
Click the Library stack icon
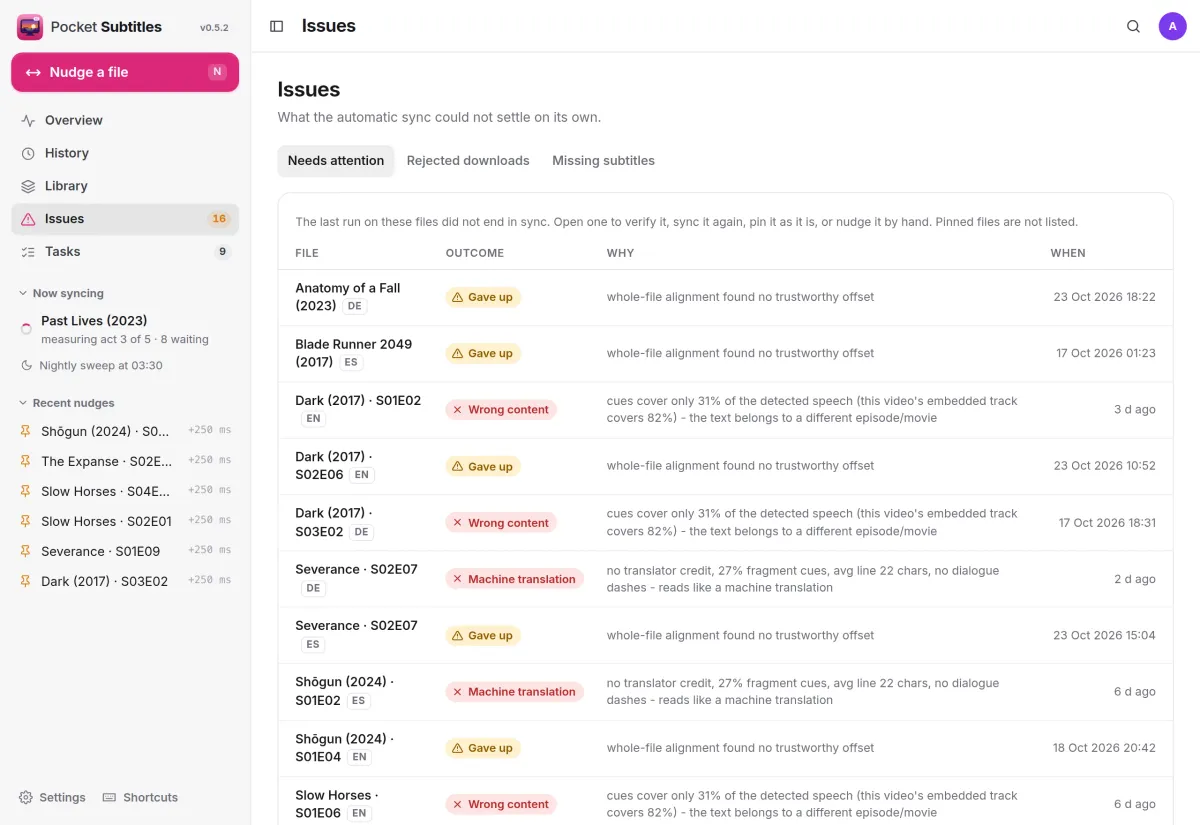[28, 186]
